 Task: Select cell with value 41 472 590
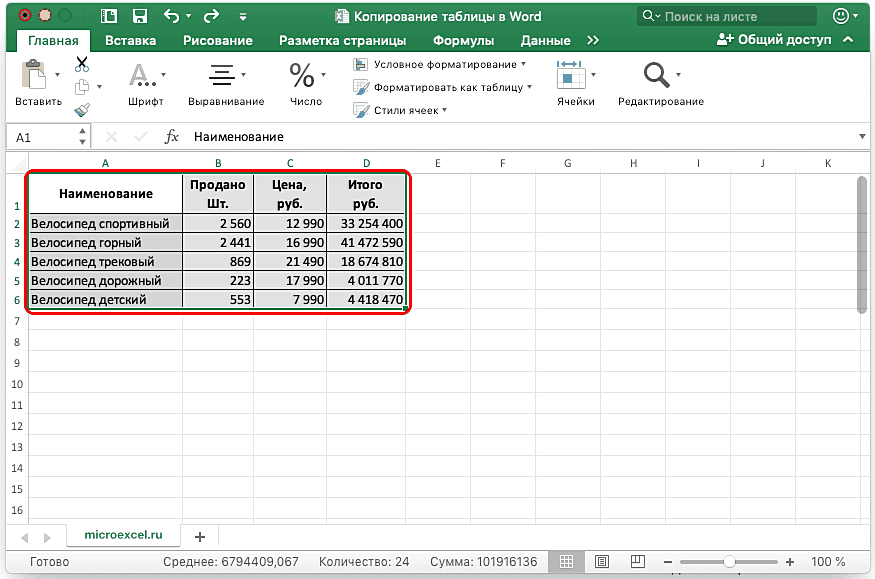coord(366,243)
